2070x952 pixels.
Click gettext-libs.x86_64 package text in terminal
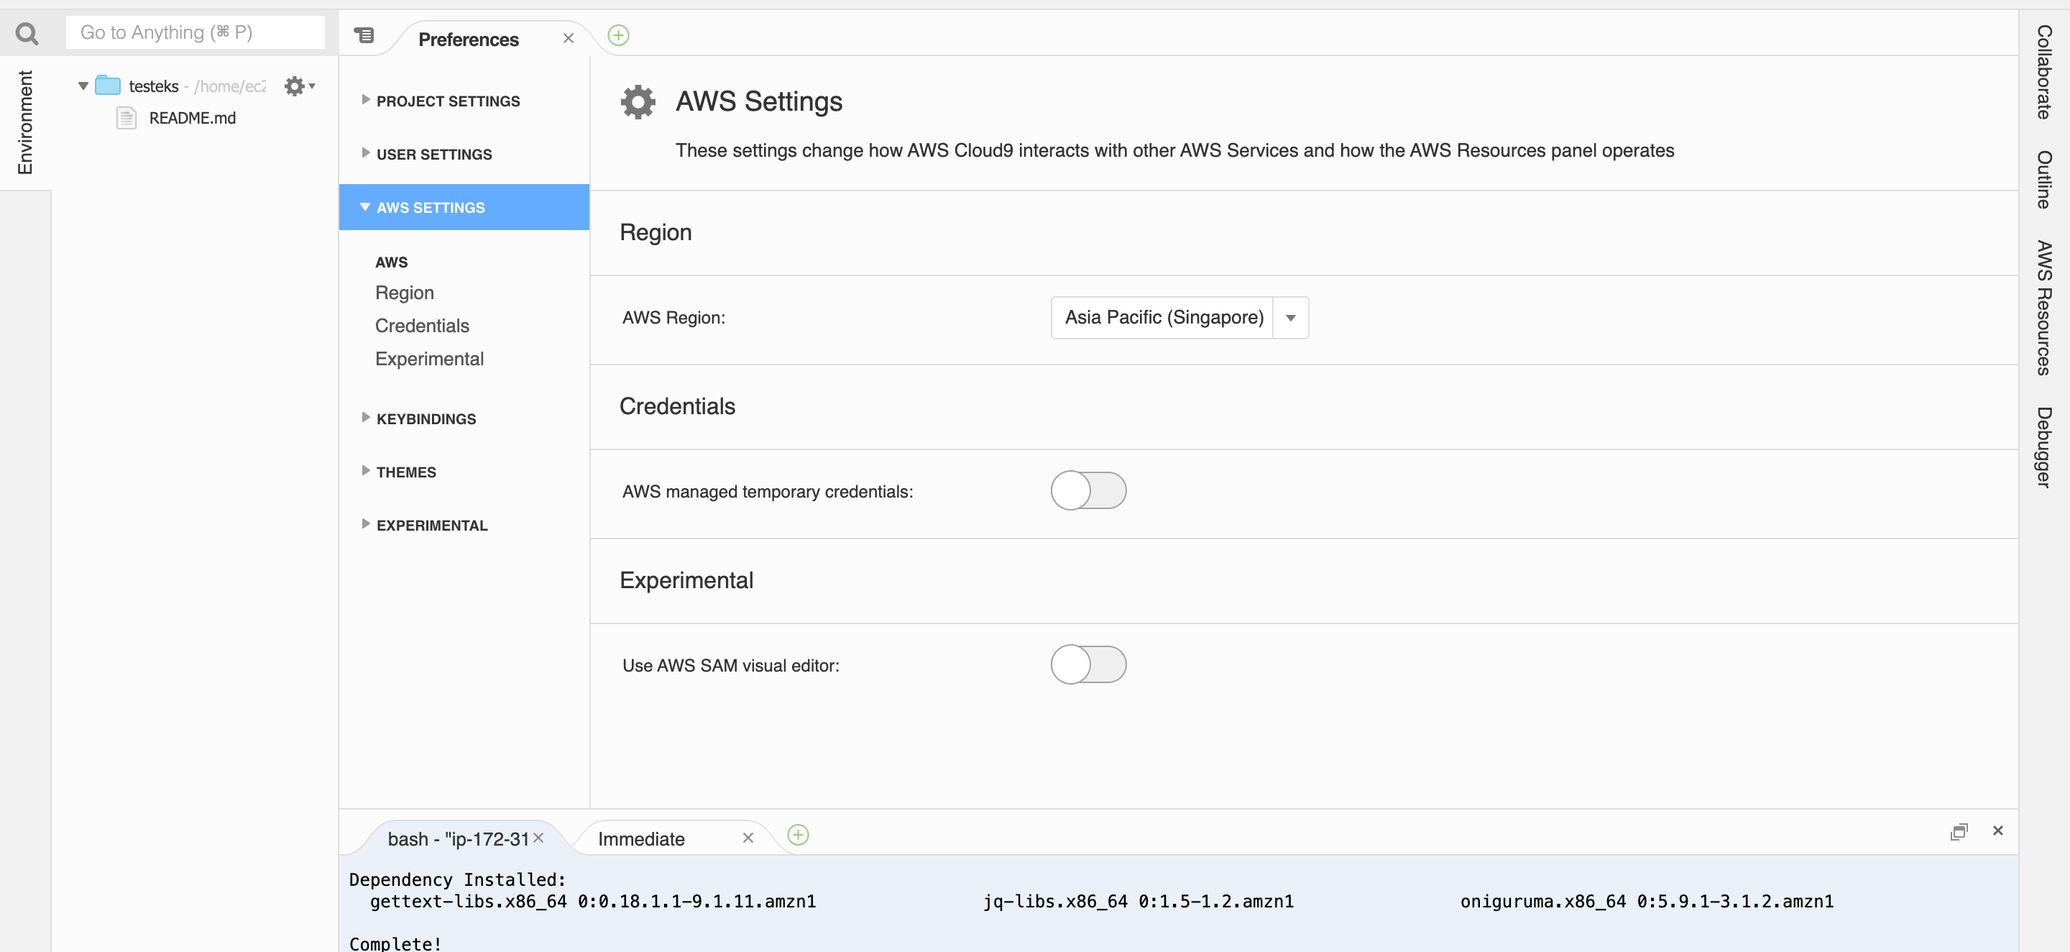593,902
